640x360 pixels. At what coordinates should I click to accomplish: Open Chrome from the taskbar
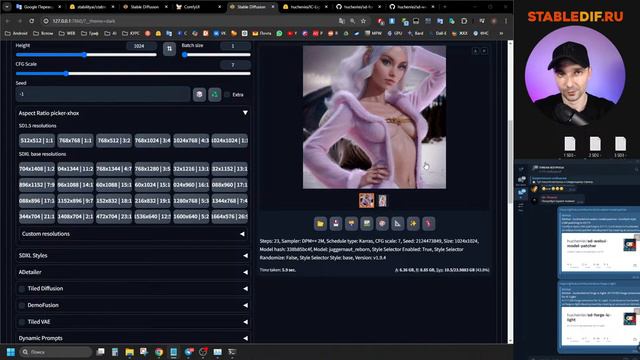coord(159,352)
